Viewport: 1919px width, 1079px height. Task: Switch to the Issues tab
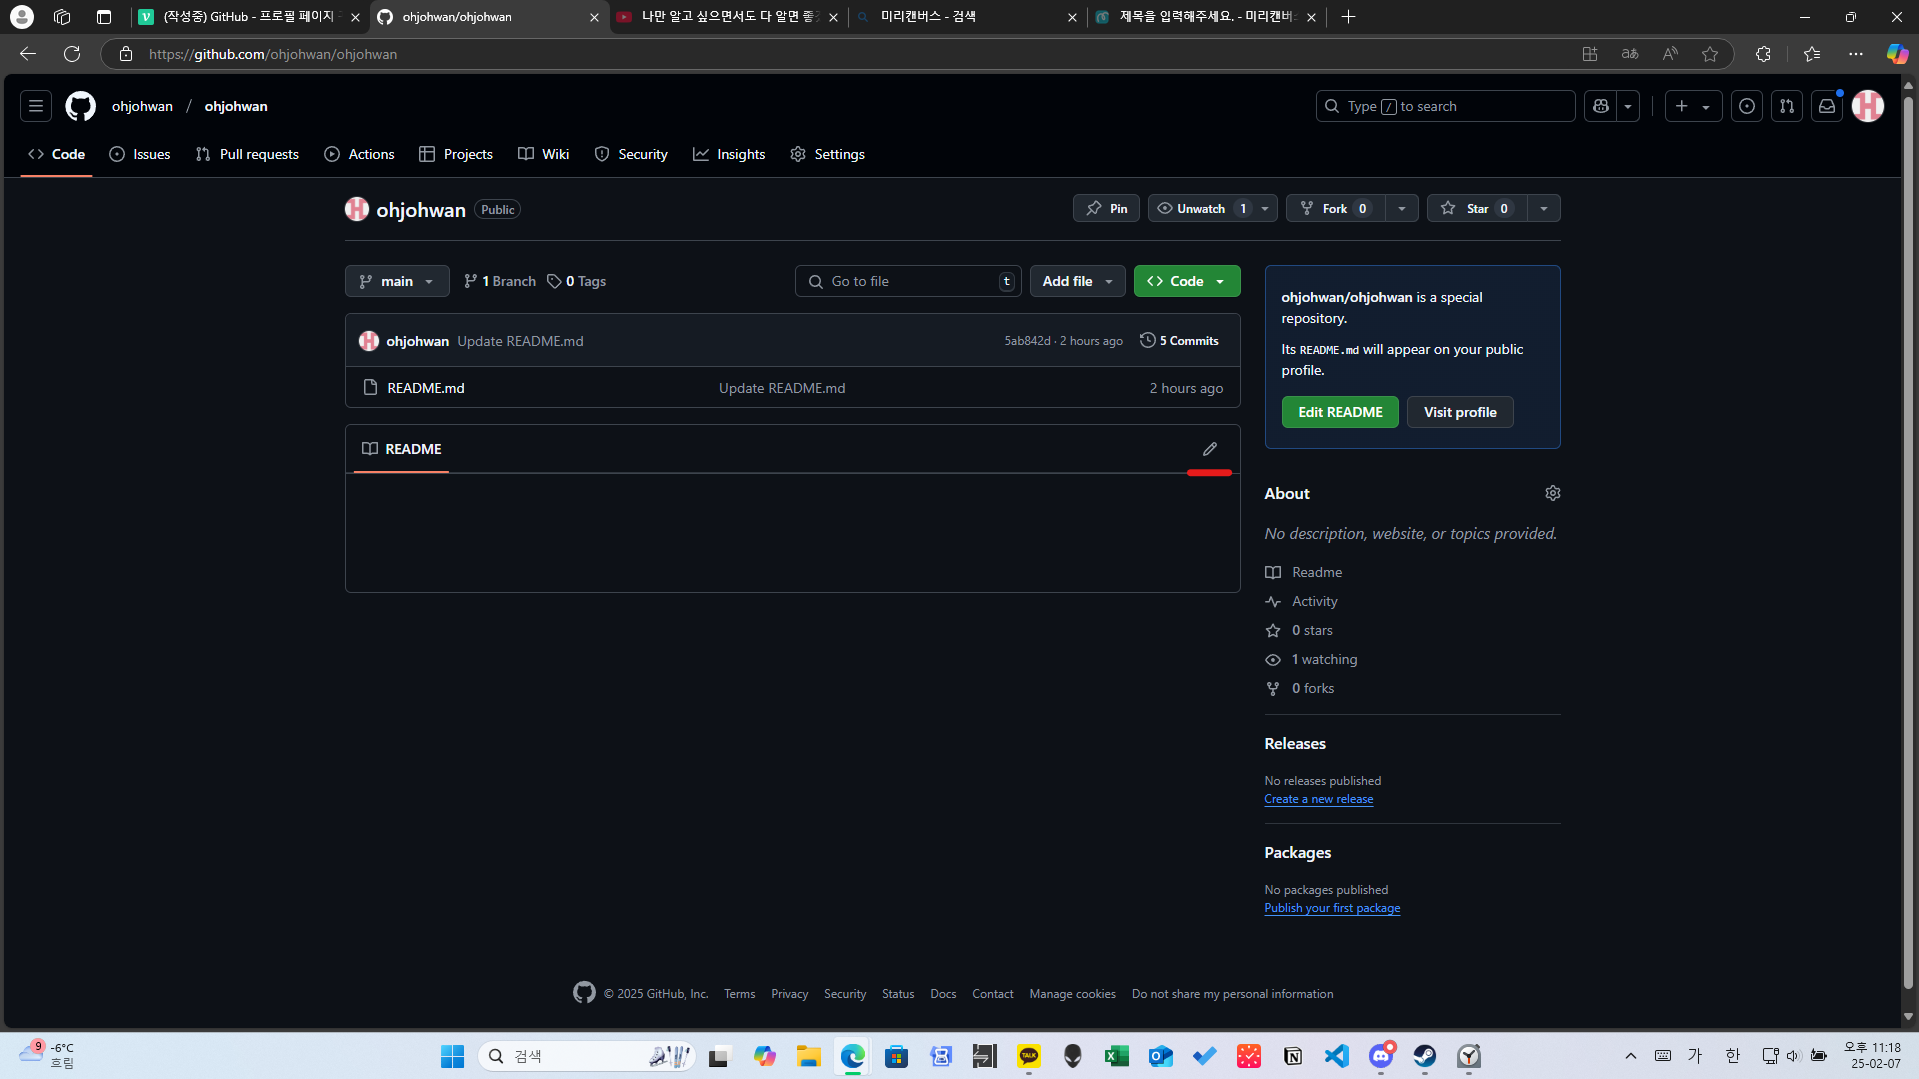(x=140, y=154)
